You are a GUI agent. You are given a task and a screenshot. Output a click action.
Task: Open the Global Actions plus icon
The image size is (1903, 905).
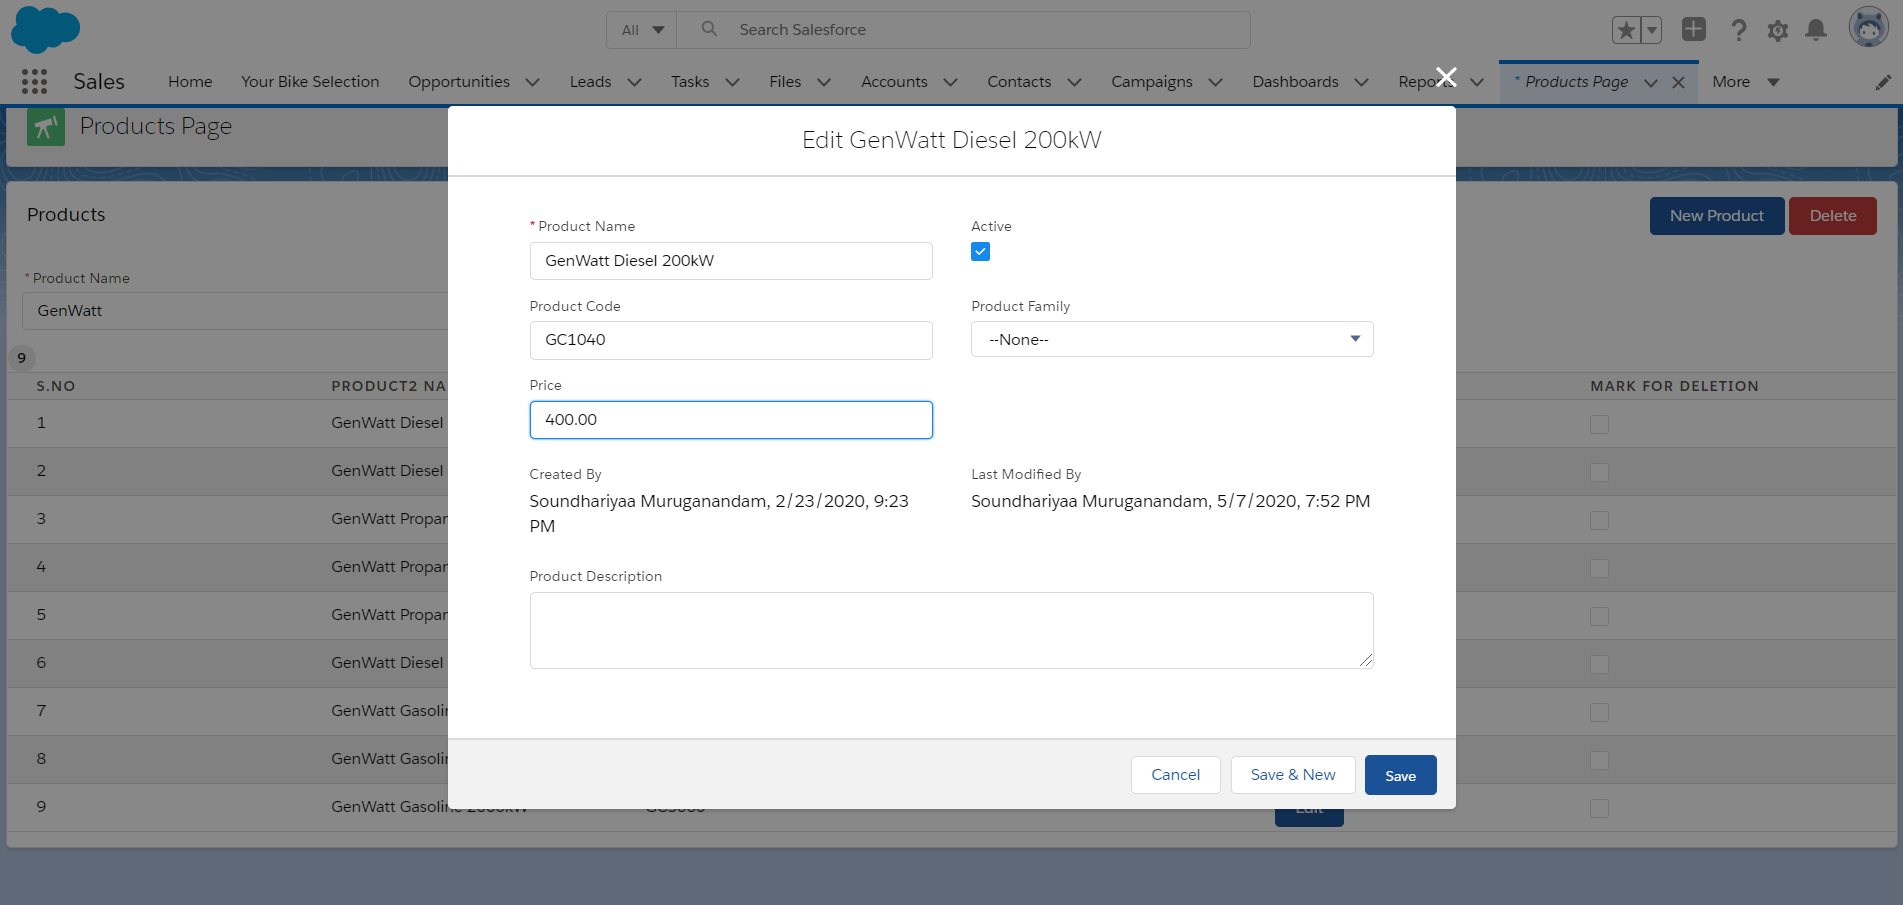tap(1693, 30)
